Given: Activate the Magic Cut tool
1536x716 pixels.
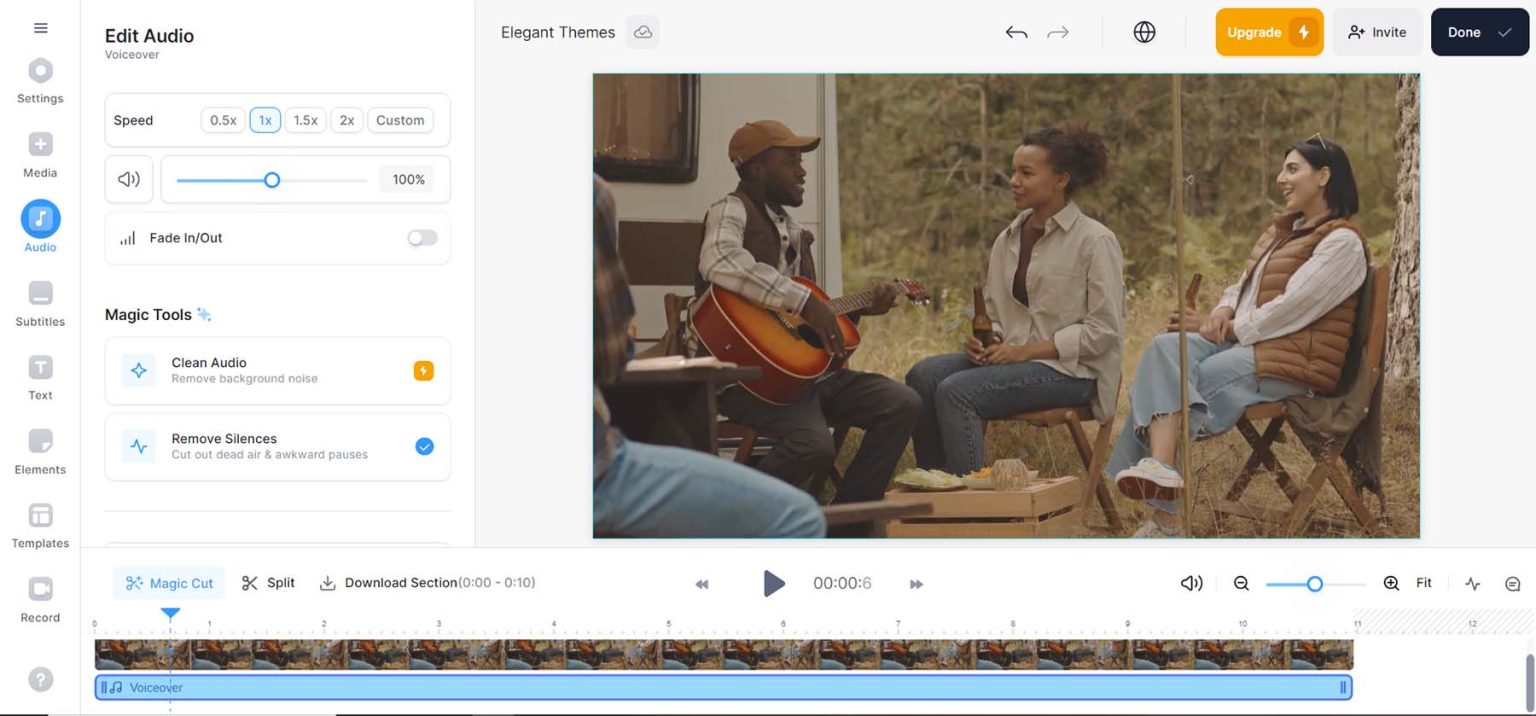Looking at the screenshot, I should click(x=169, y=583).
